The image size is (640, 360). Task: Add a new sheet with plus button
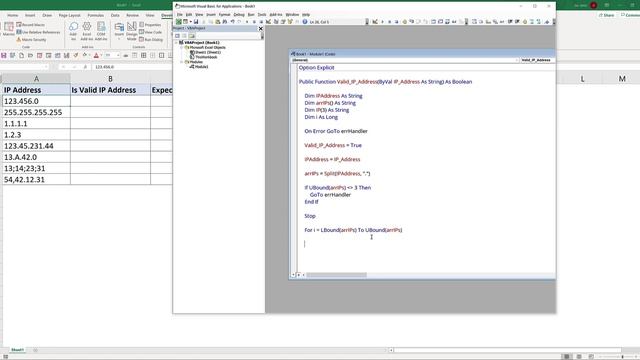coord(35,350)
